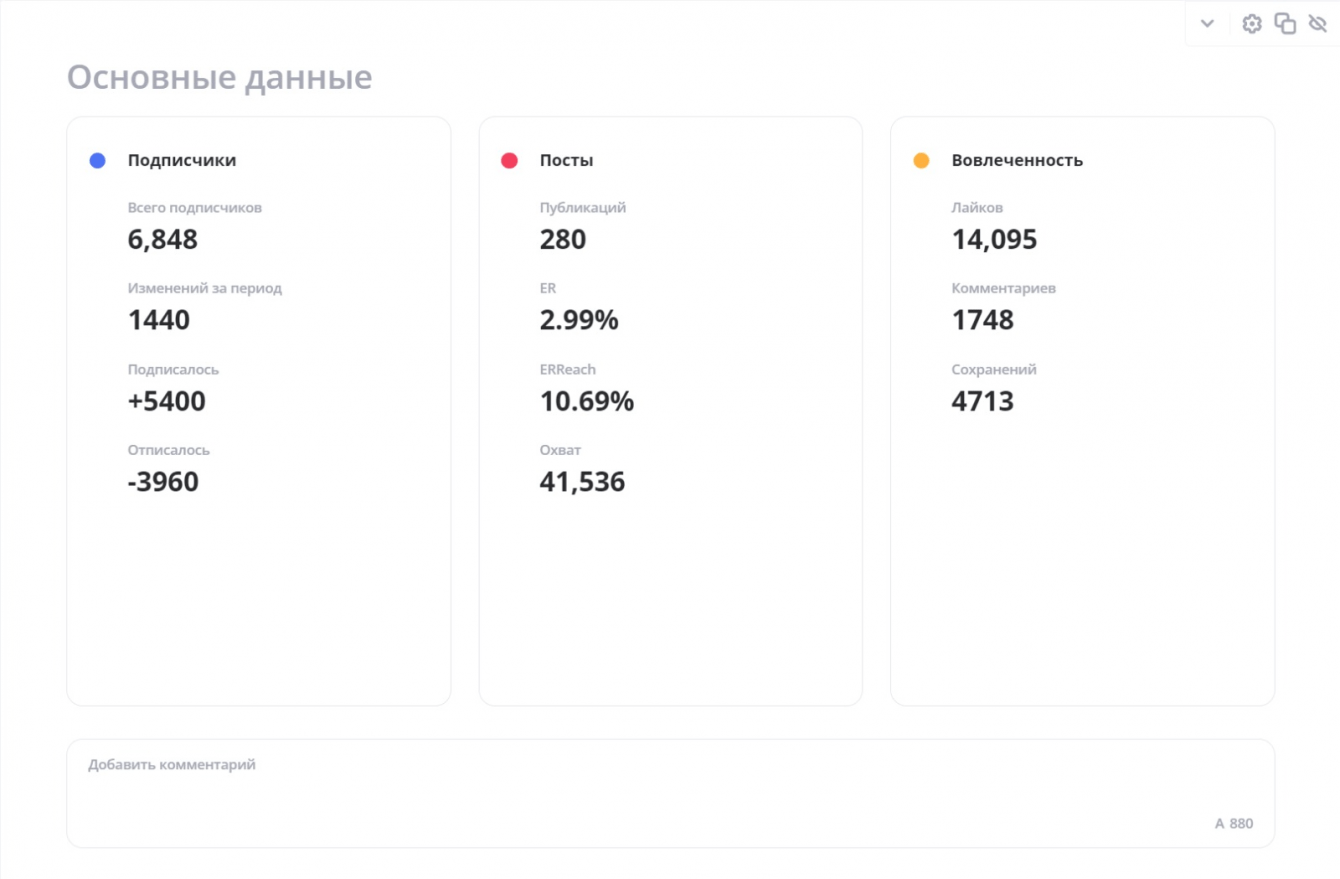Open block settings via the gear icon
This screenshot has height=879, width=1340.
(1252, 24)
